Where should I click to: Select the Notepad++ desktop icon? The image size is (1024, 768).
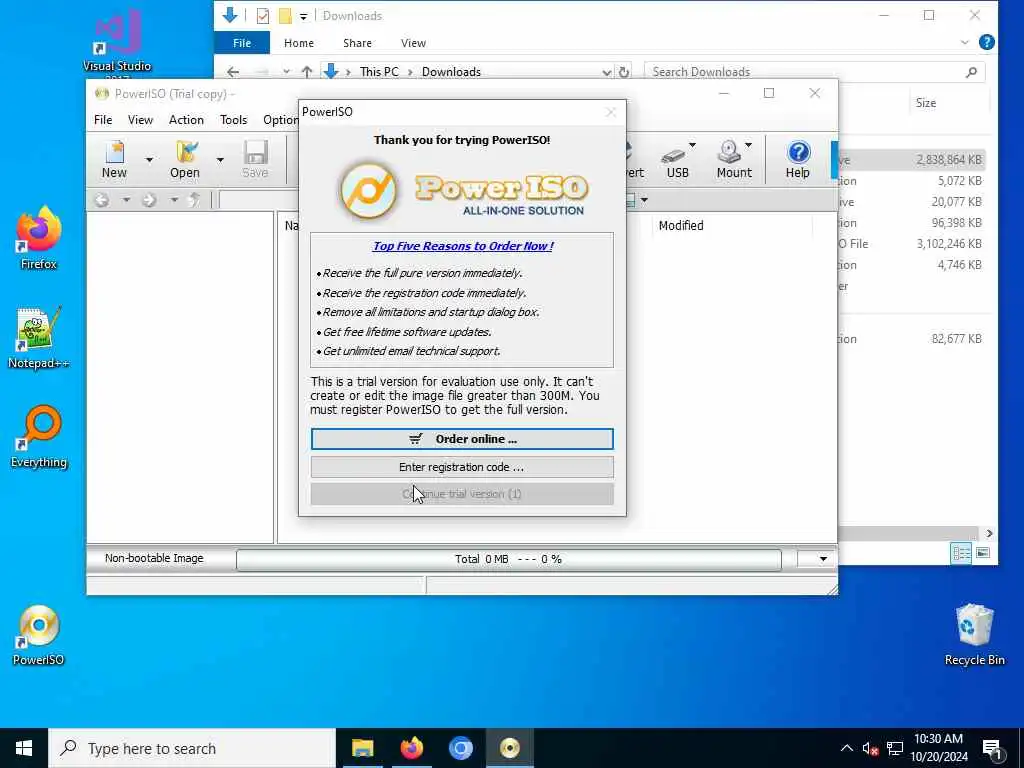click(39, 338)
